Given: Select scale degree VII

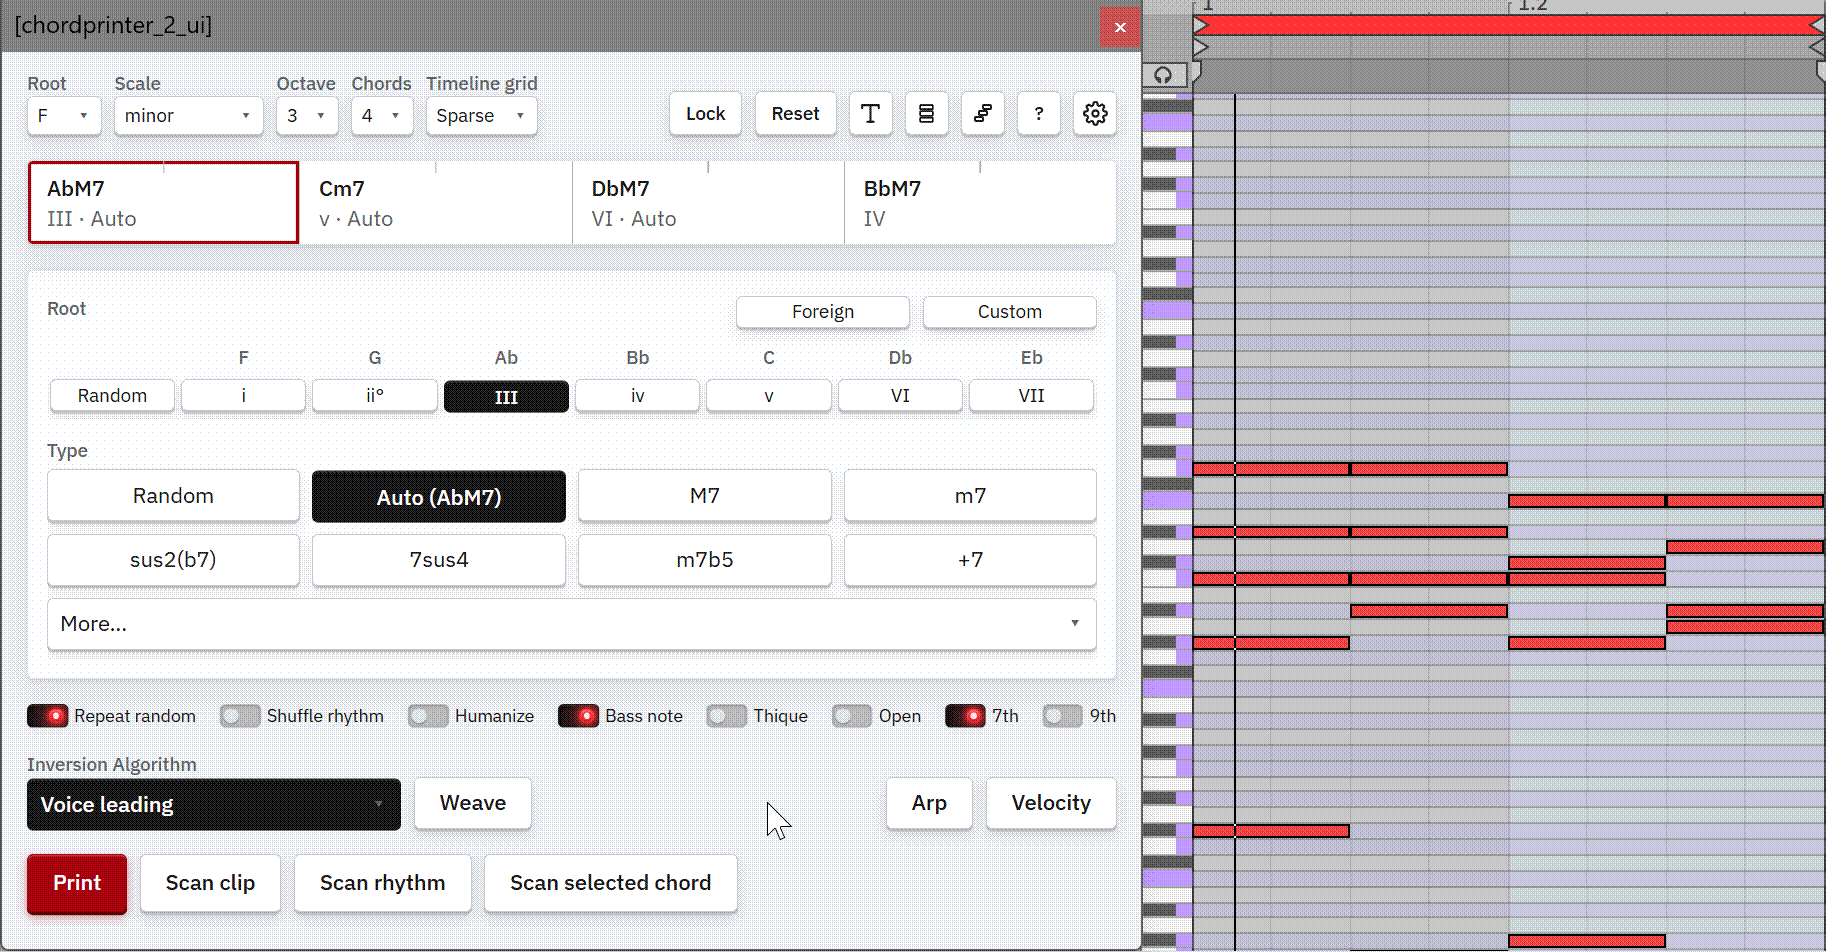Looking at the screenshot, I should (1031, 396).
